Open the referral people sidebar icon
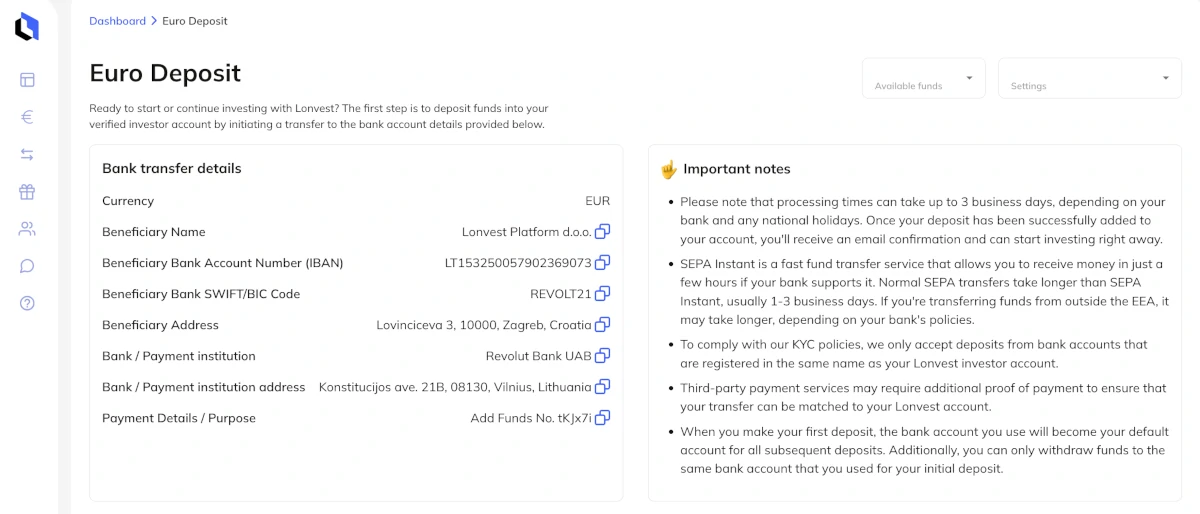The height and width of the screenshot is (514, 1200). coord(27,229)
